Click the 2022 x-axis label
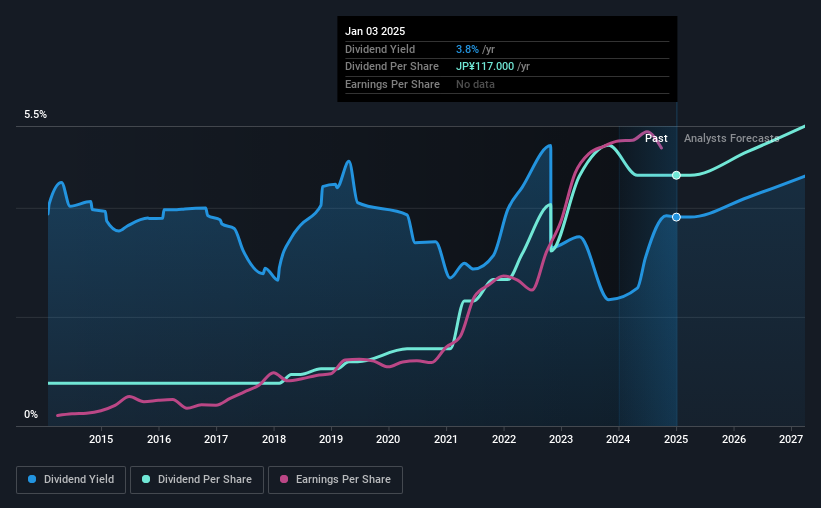 tap(504, 439)
